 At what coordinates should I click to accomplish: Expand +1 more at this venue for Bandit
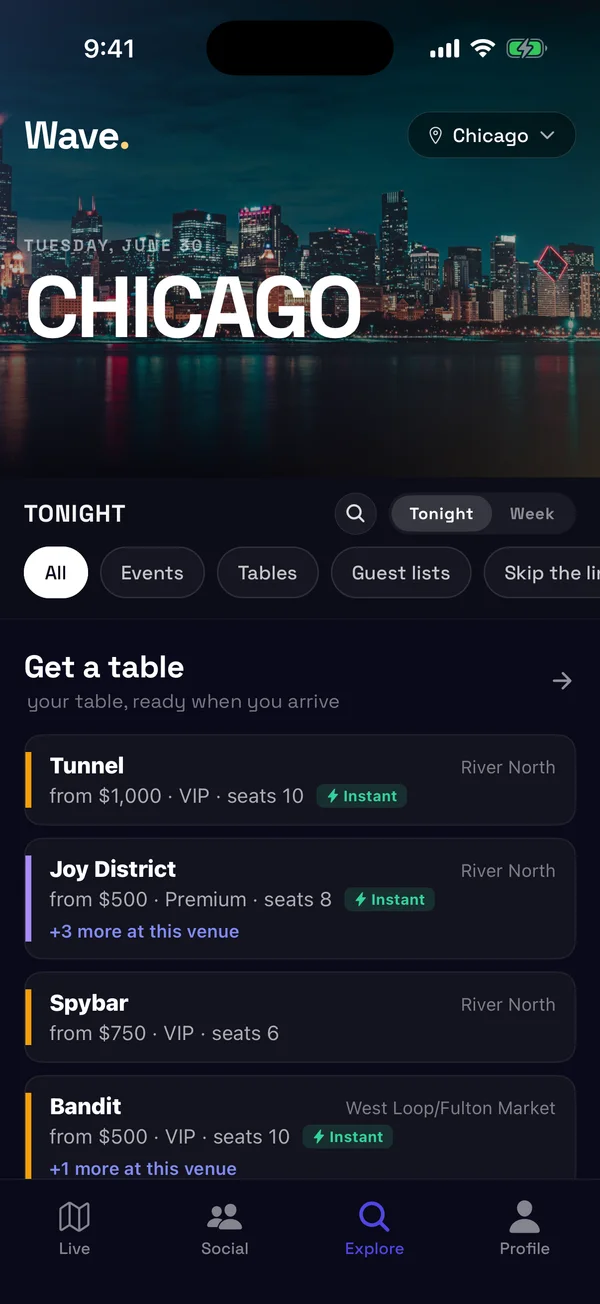(143, 1168)
